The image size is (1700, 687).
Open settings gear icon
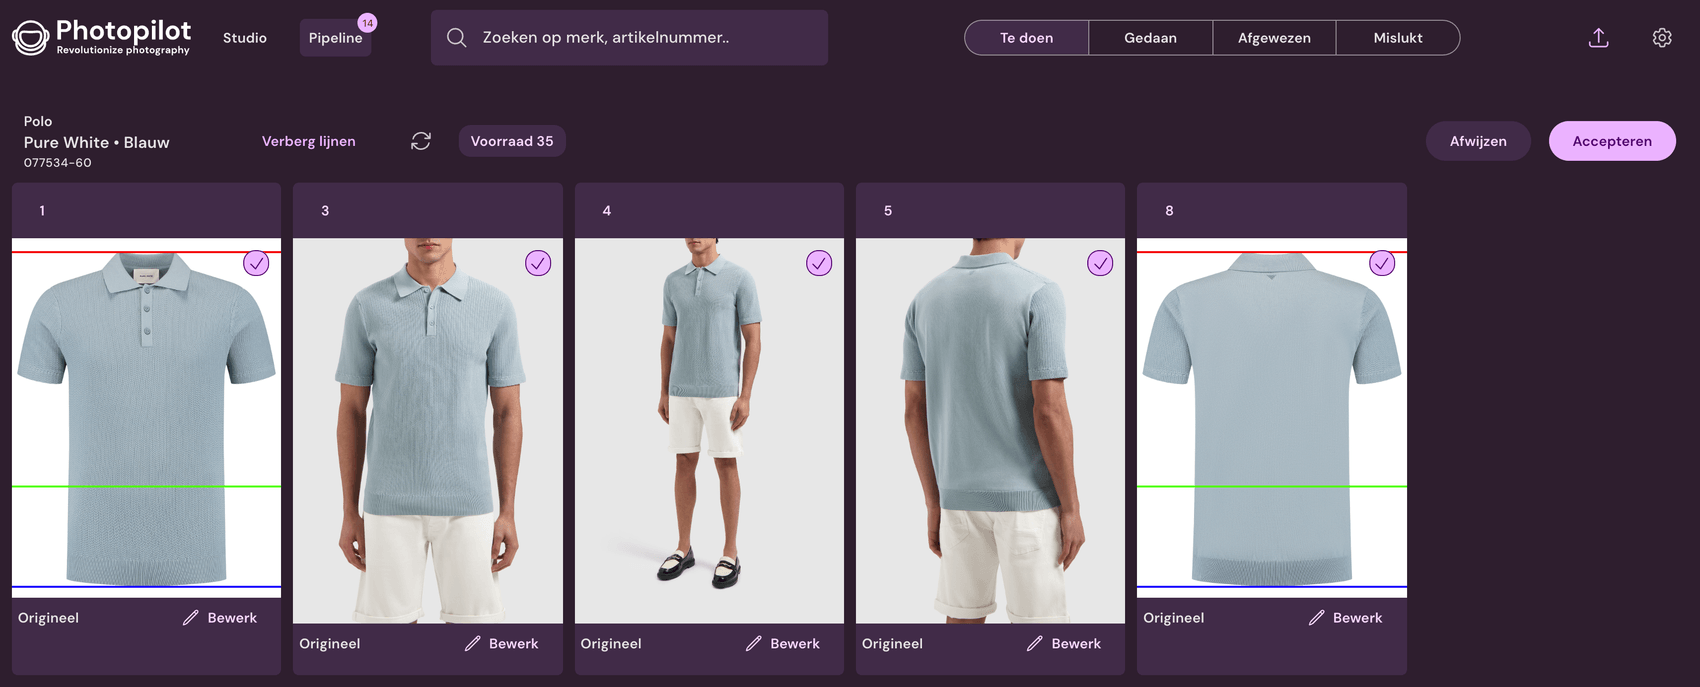coord(1661,38)
